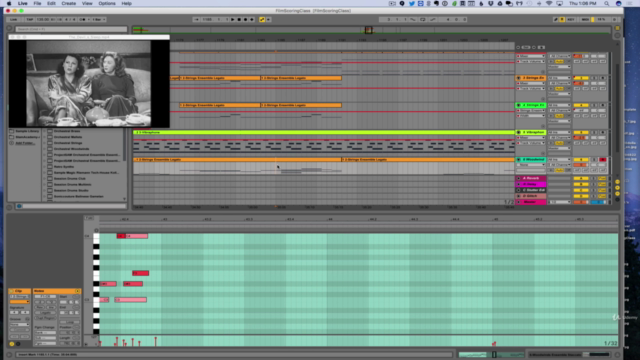Click the browser search field

[x=71, y=29]
